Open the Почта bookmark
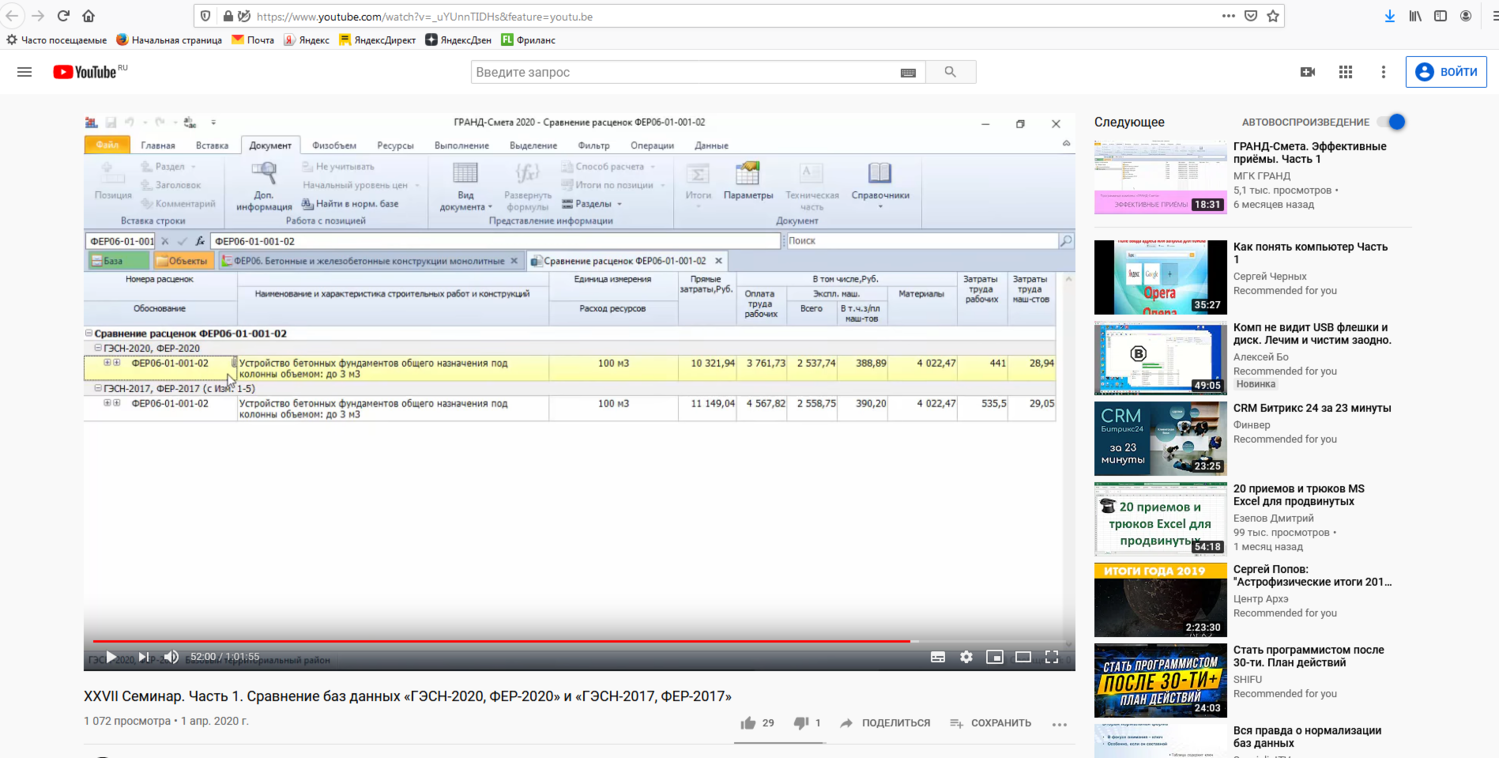Image resolution: width=1499 pixels, height=758 pixels. (253, 40)
